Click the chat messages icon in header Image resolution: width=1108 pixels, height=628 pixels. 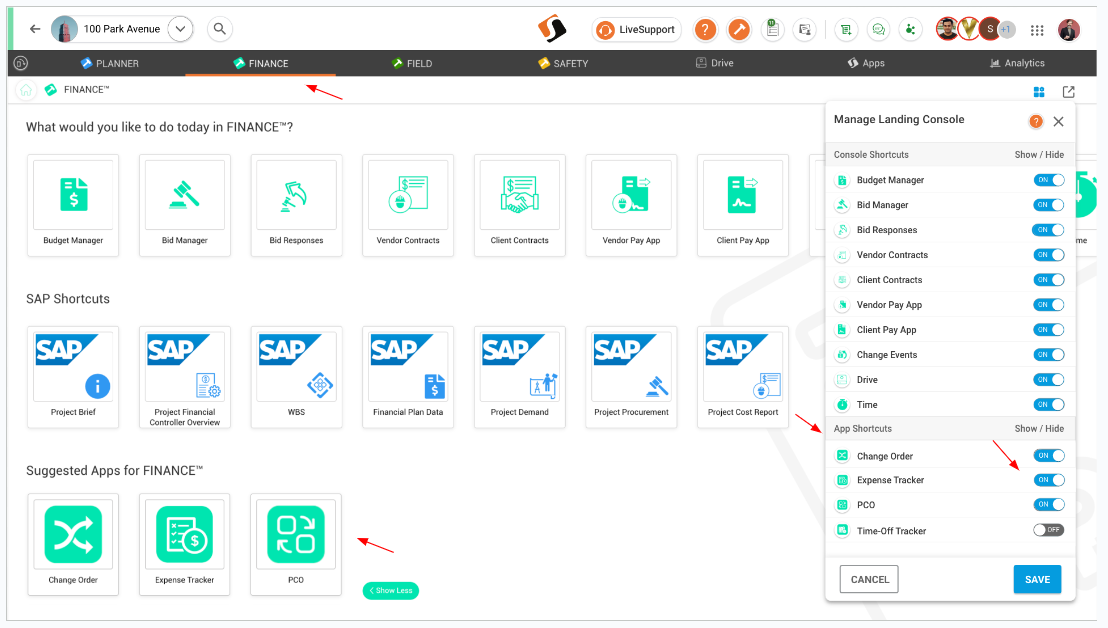pyautogui.click(x=878, y=30)
